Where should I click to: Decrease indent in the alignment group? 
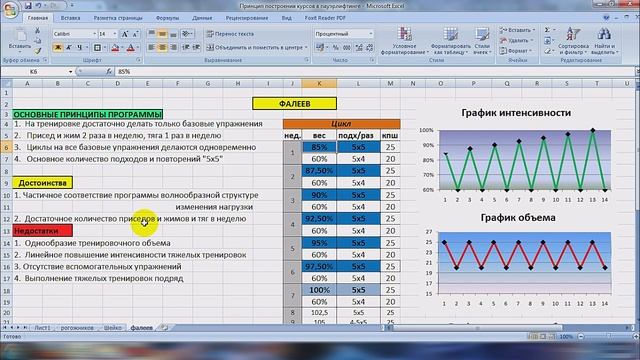coord(186,47)
